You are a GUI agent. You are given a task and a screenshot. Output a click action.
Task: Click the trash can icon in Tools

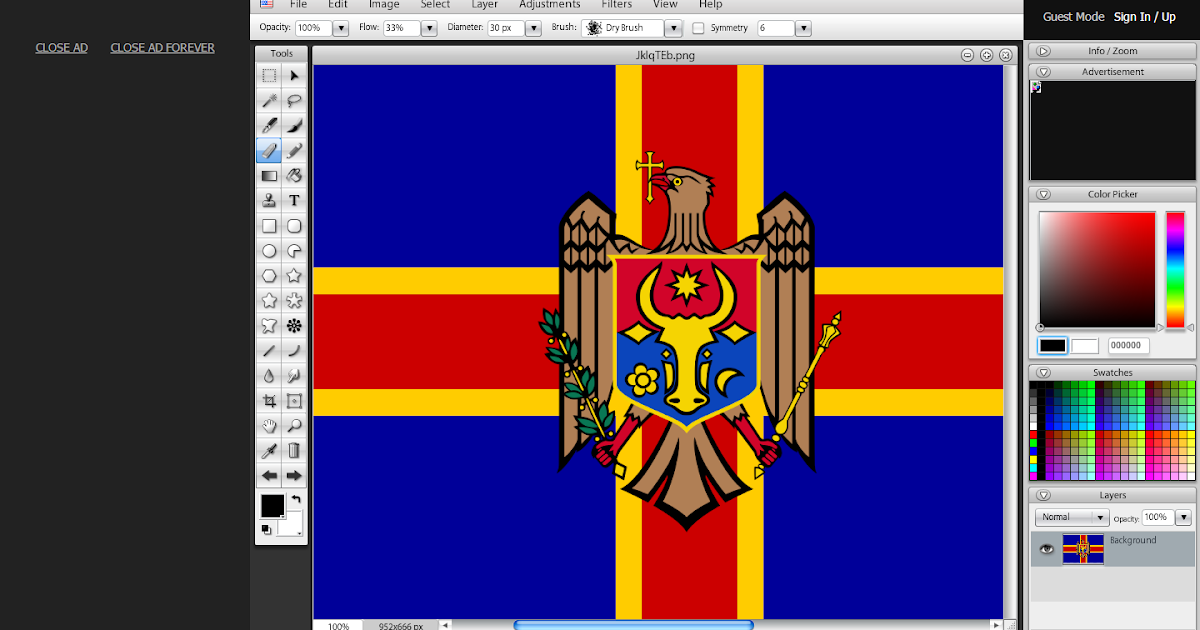294,450
